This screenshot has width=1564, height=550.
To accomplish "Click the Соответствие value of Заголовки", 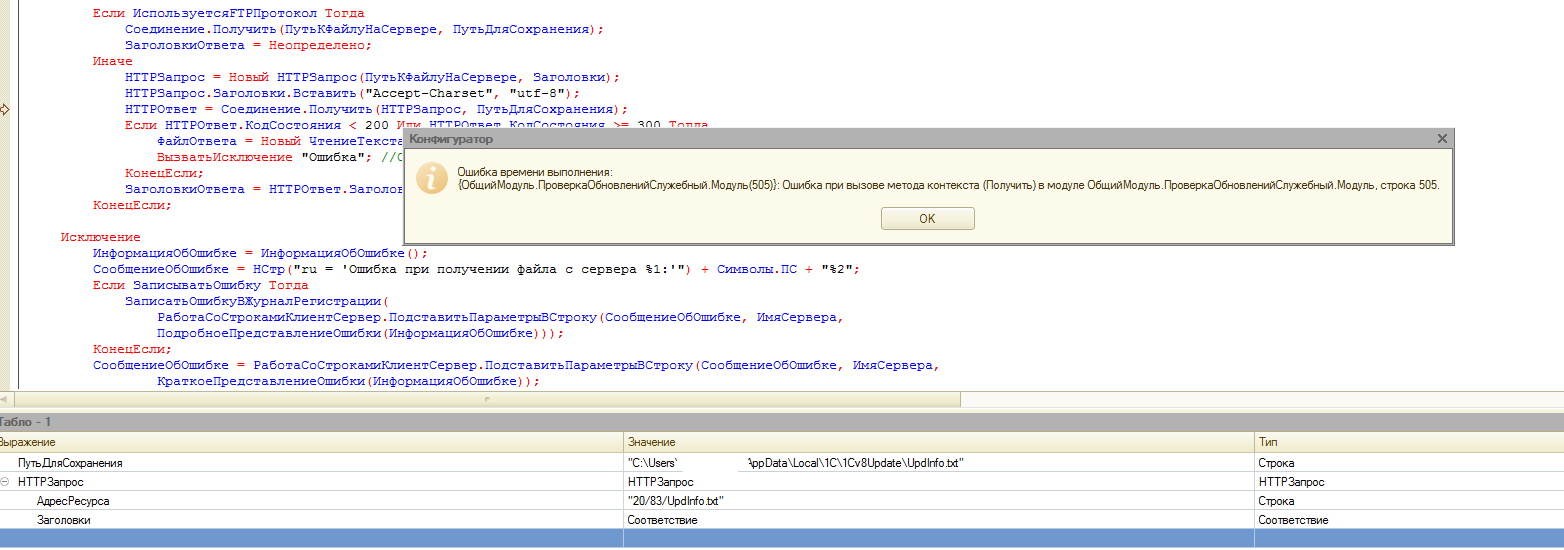I will 938,520.
